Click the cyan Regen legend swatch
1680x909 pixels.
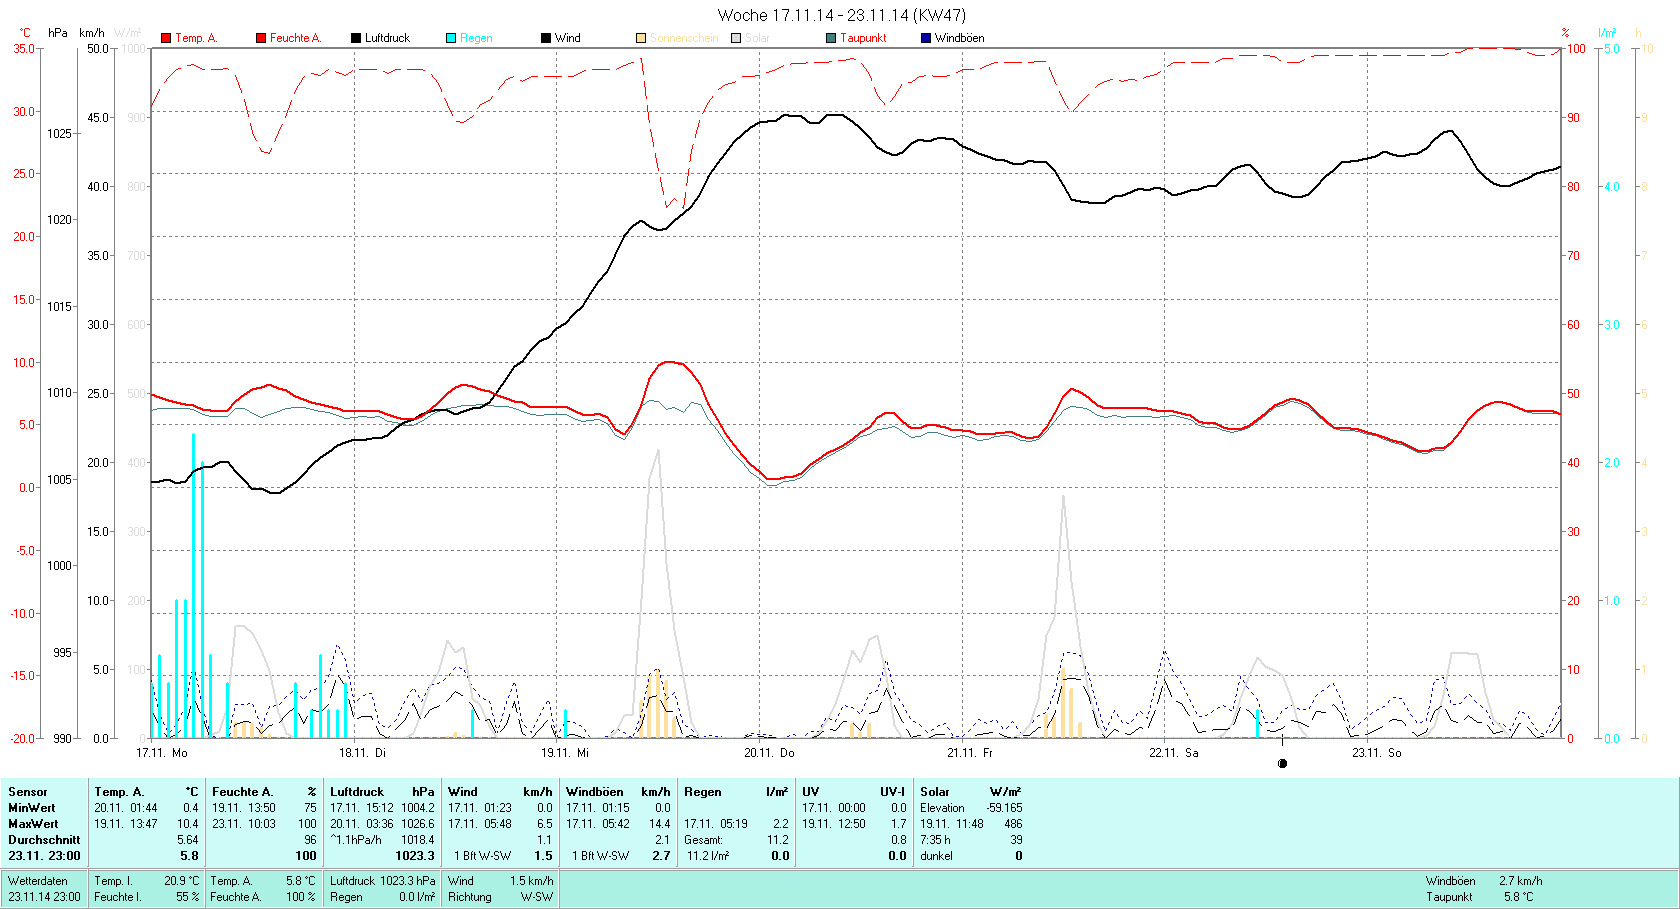click(451, 38)
